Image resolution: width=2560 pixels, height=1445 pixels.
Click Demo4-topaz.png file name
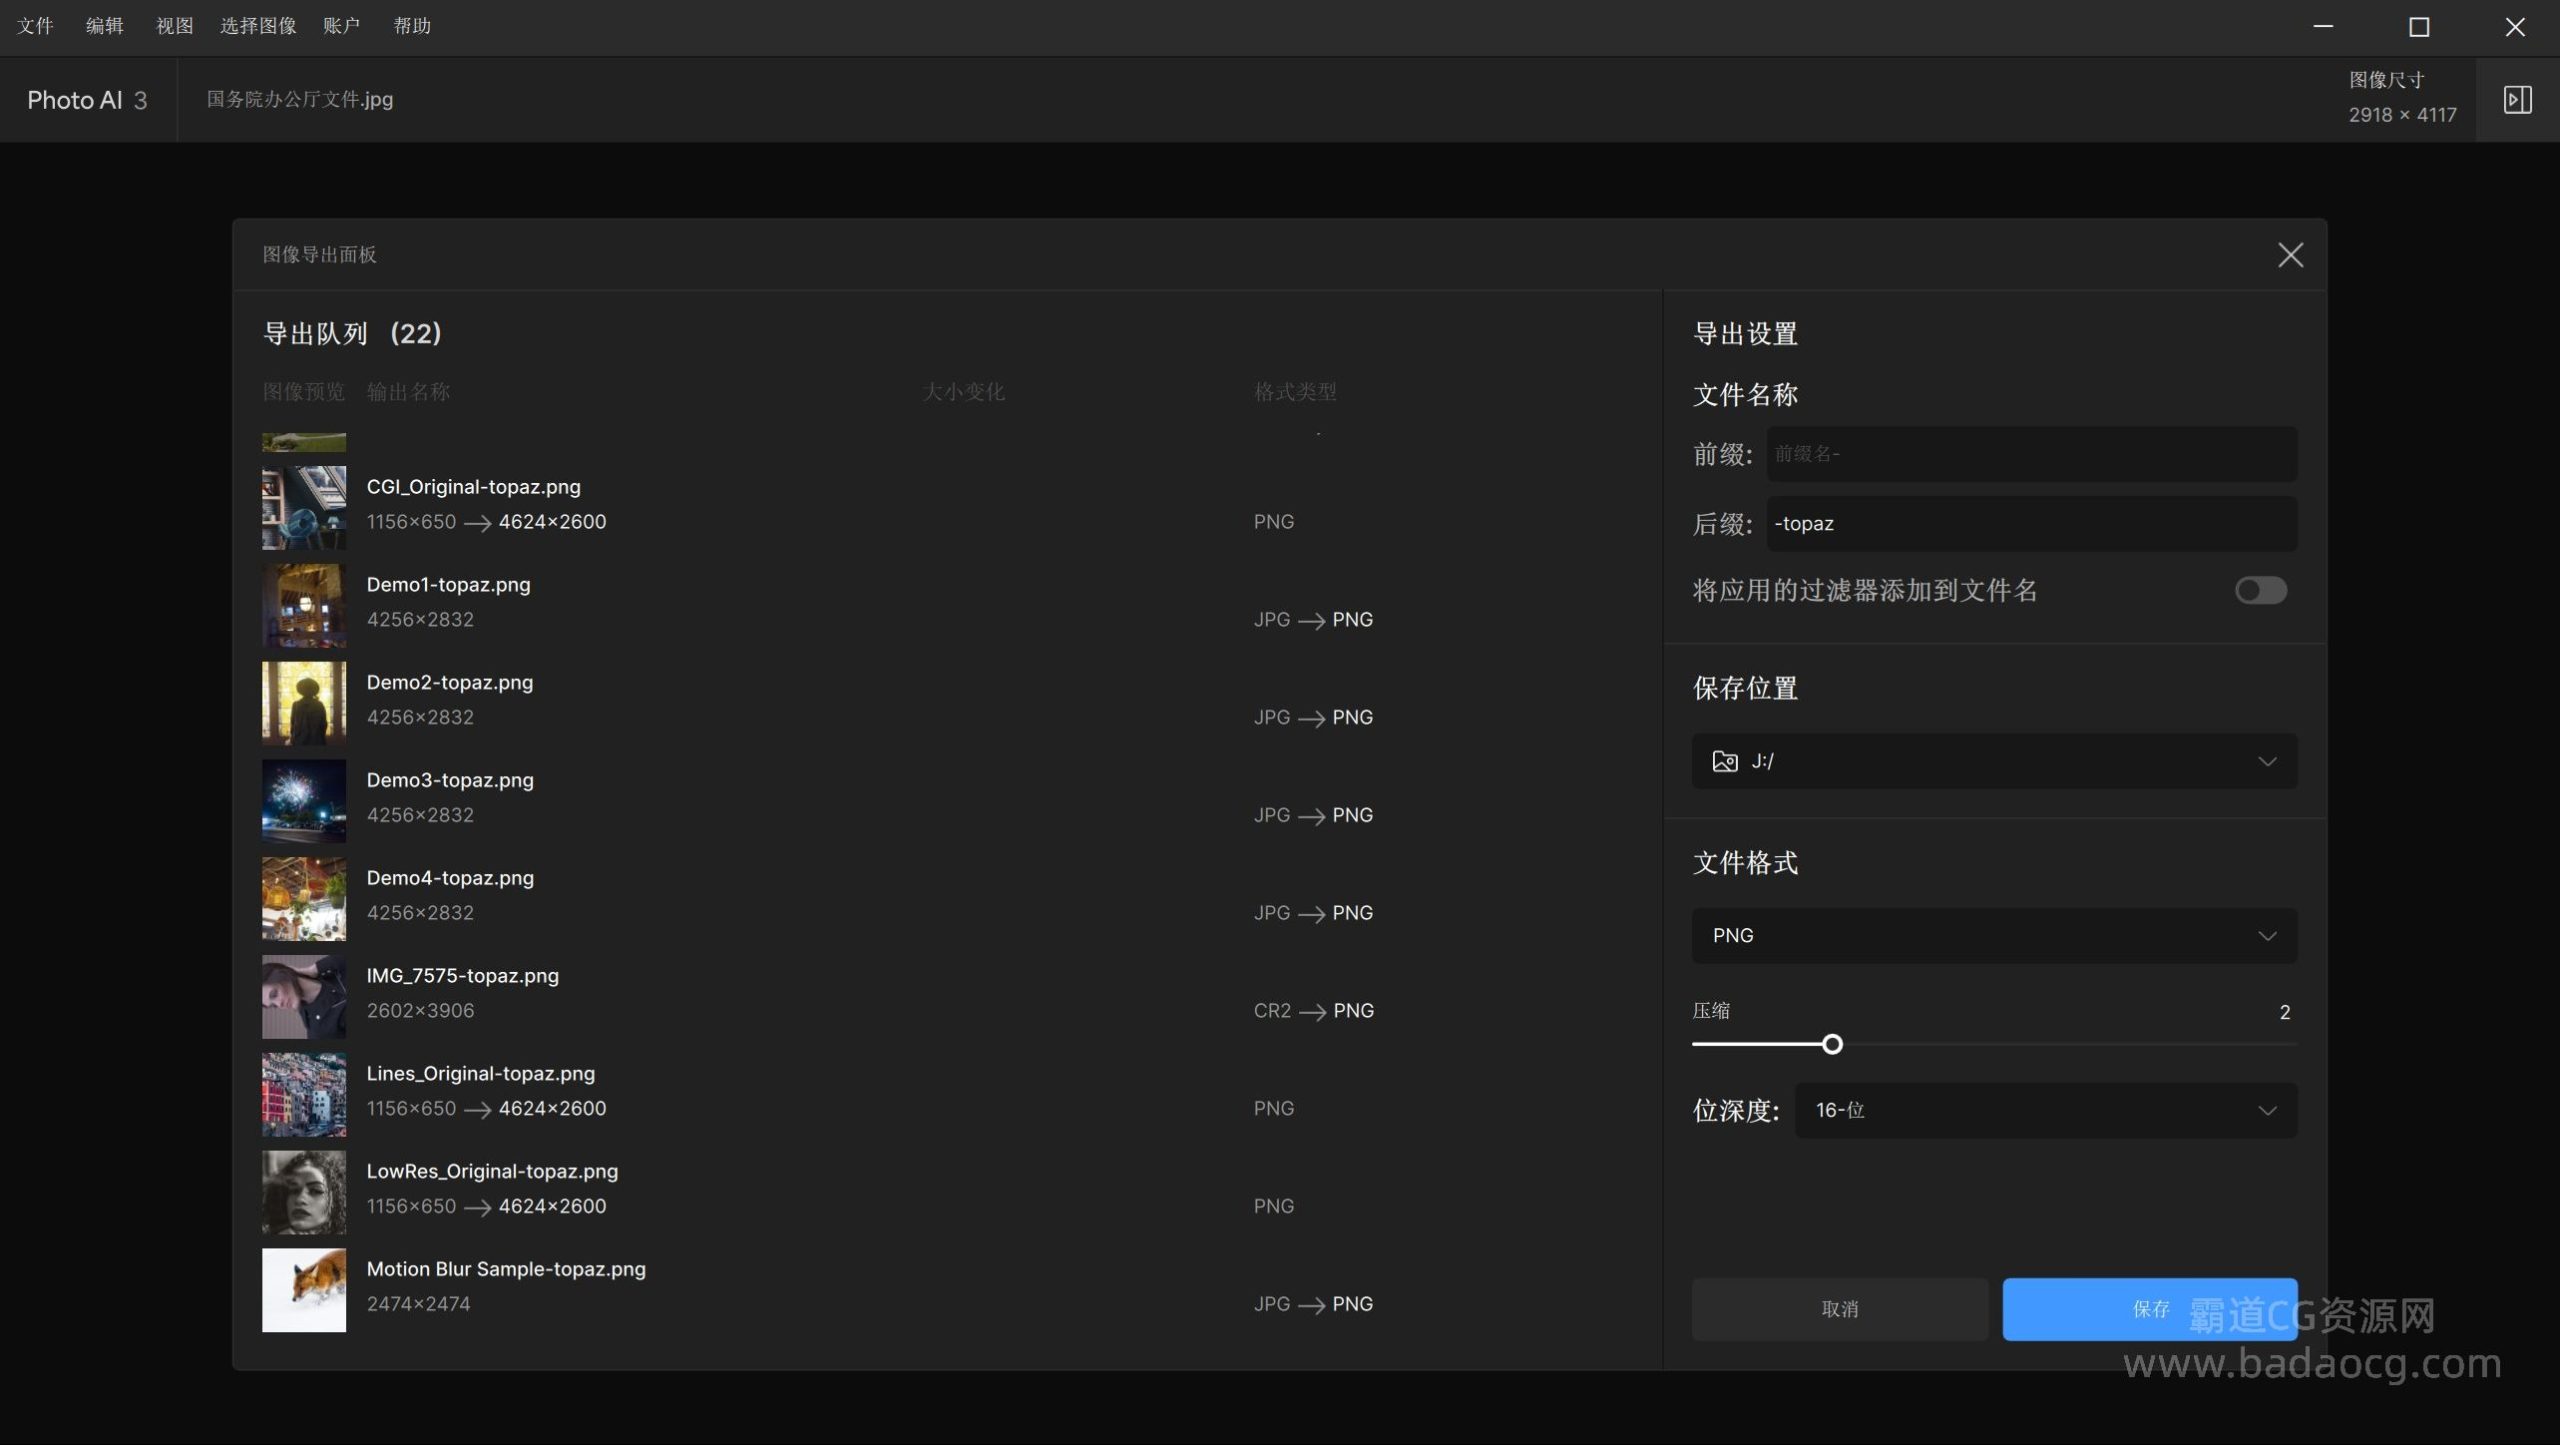(x=450, y=878)
